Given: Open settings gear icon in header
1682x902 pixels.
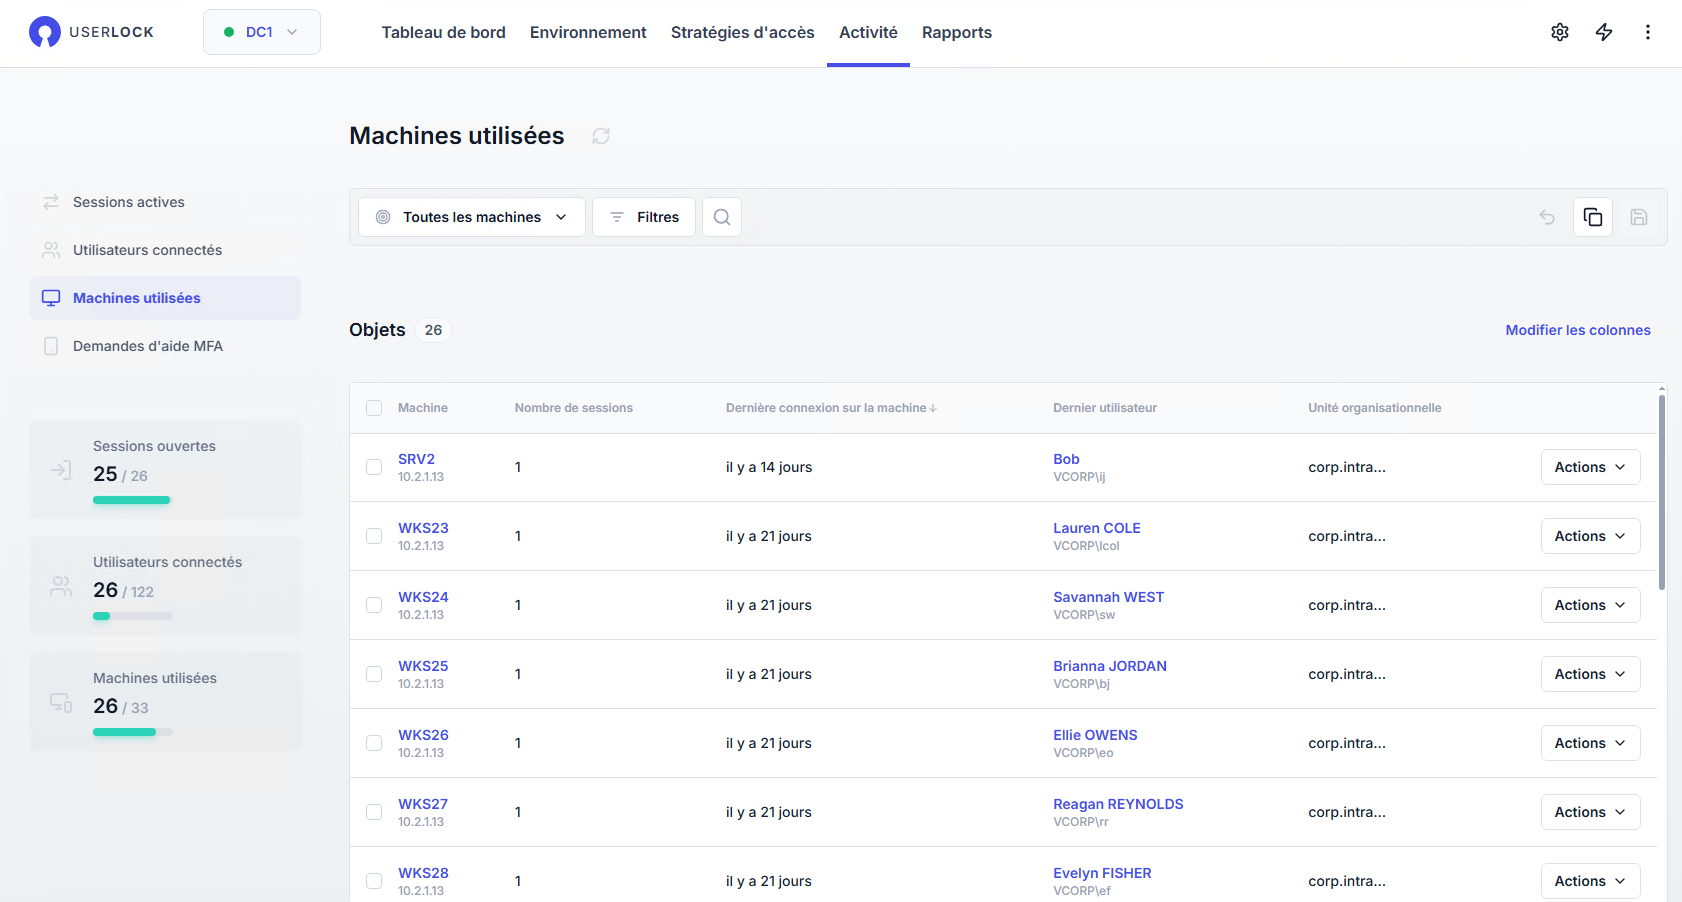Looking at the screenshot, I should pos(1560,32).
